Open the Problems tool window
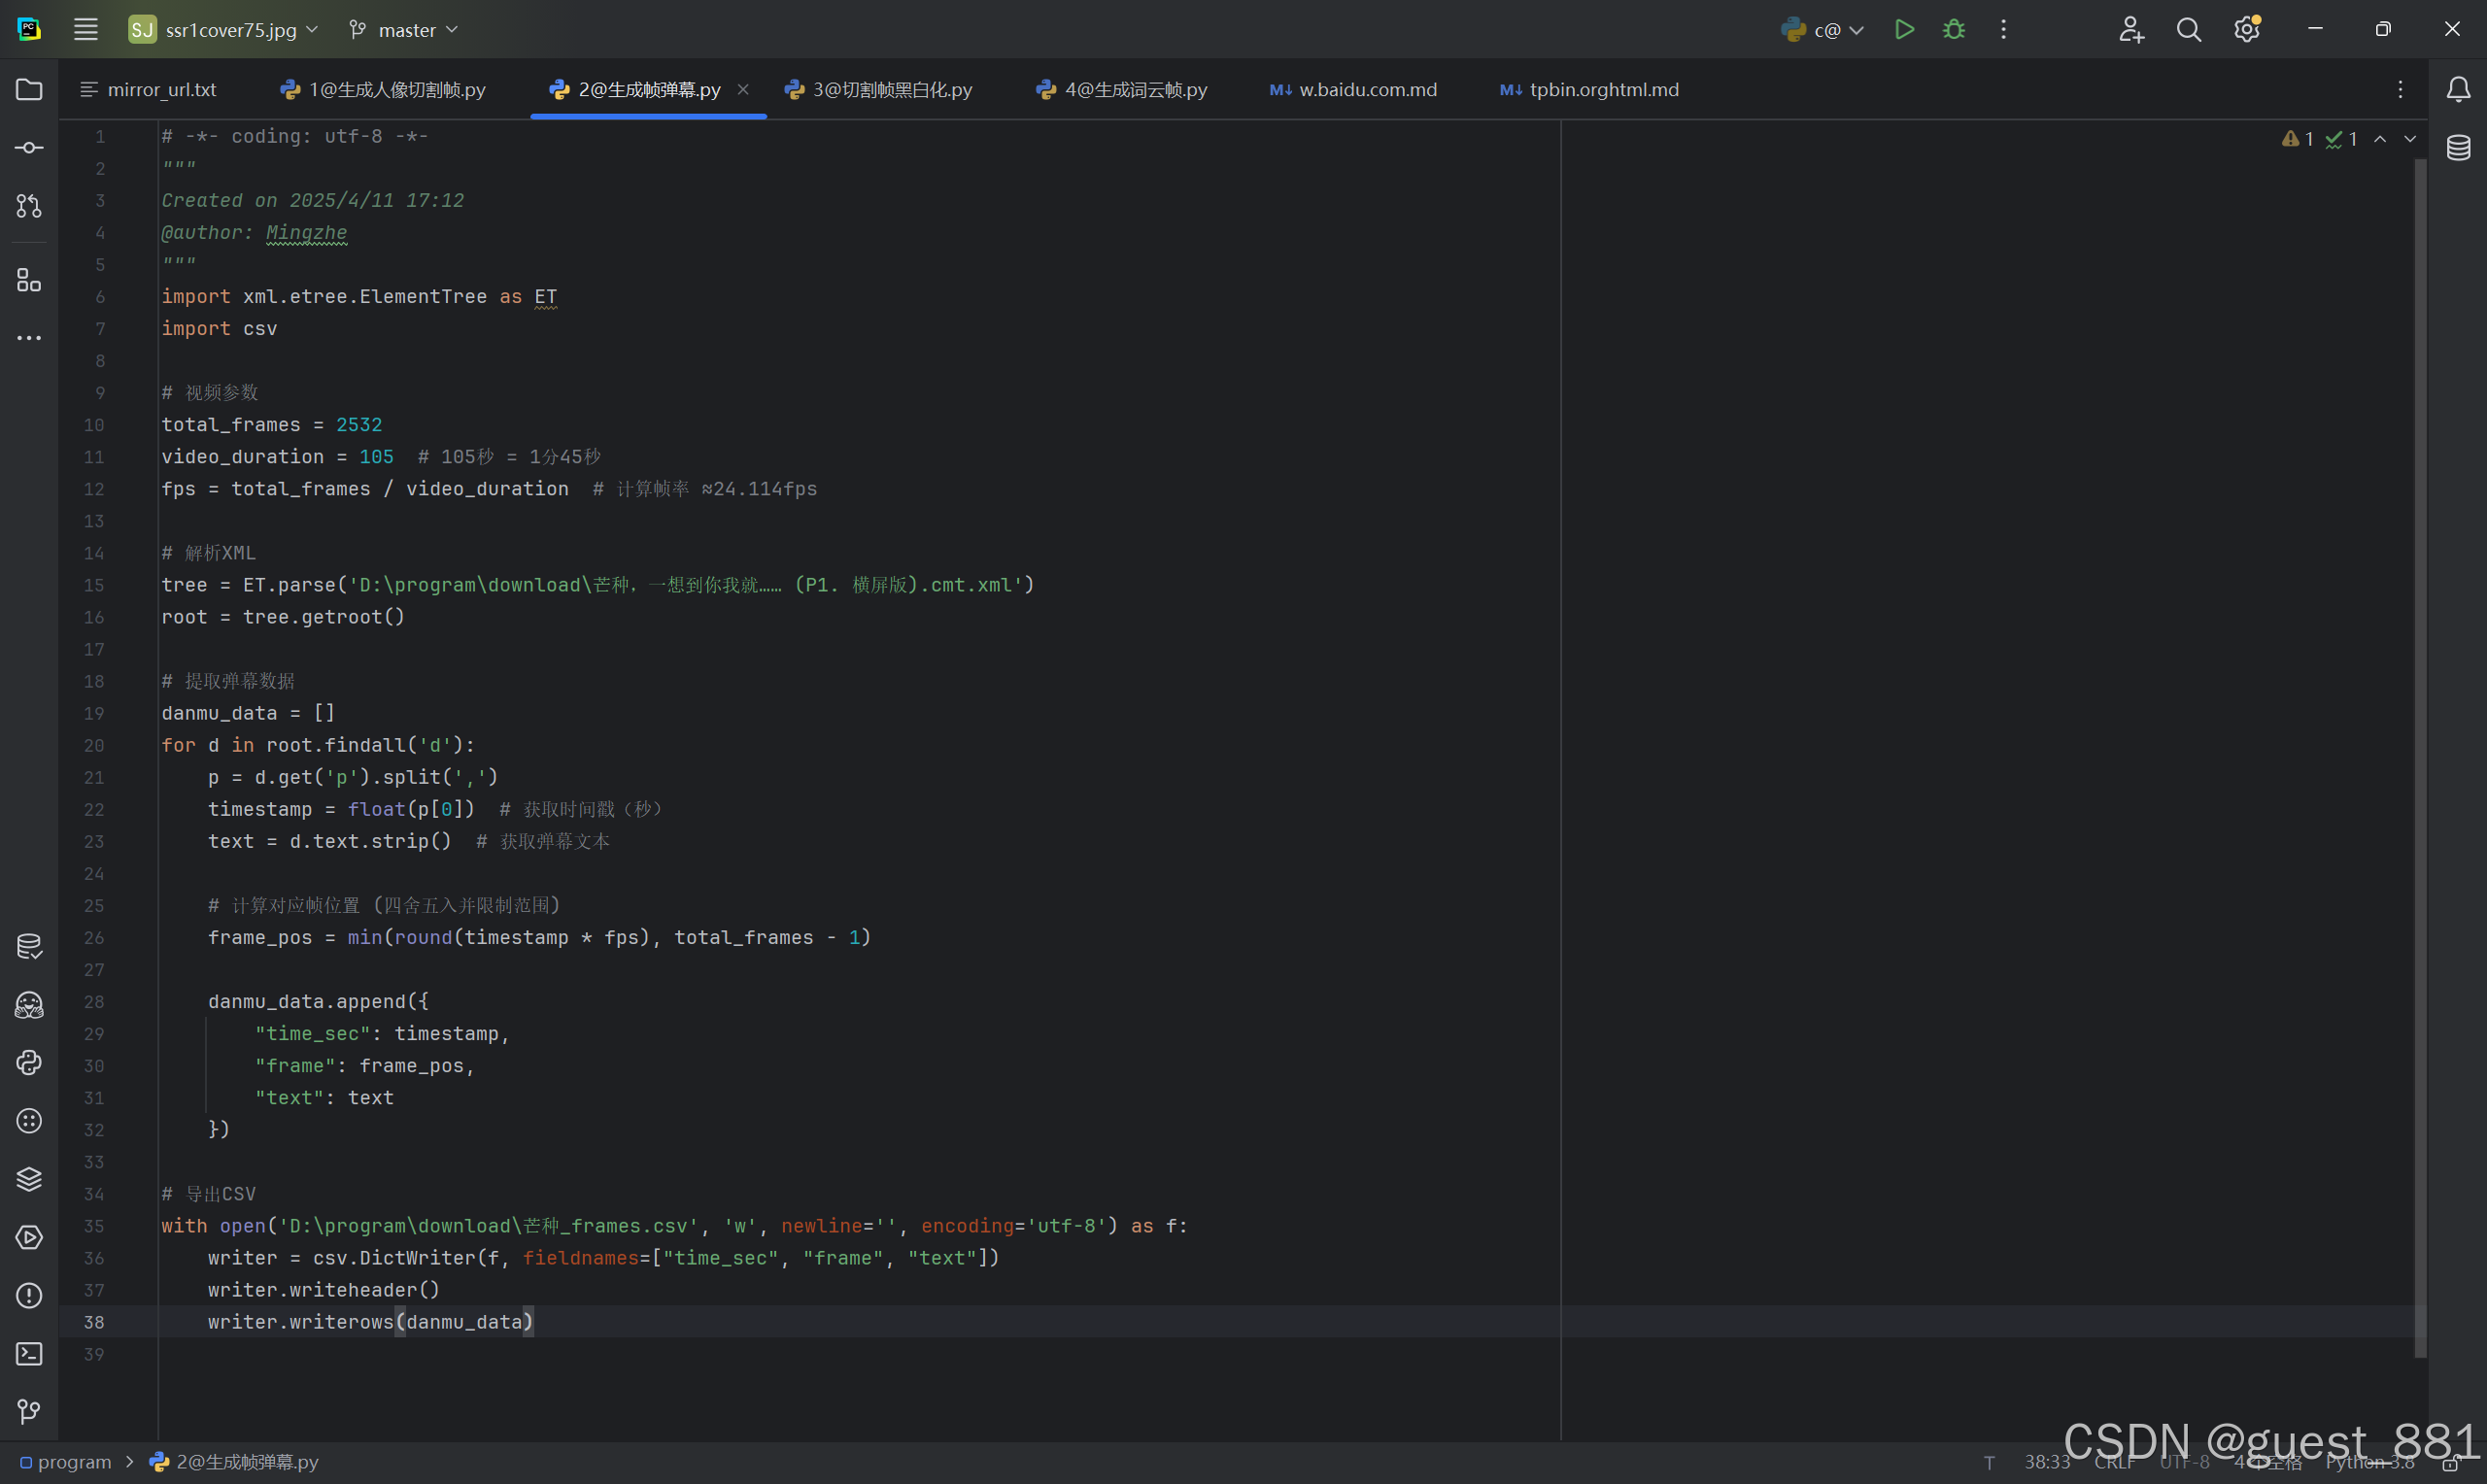The height and width of the screenshot is (1484, 2487). [x=29, y=1296]
